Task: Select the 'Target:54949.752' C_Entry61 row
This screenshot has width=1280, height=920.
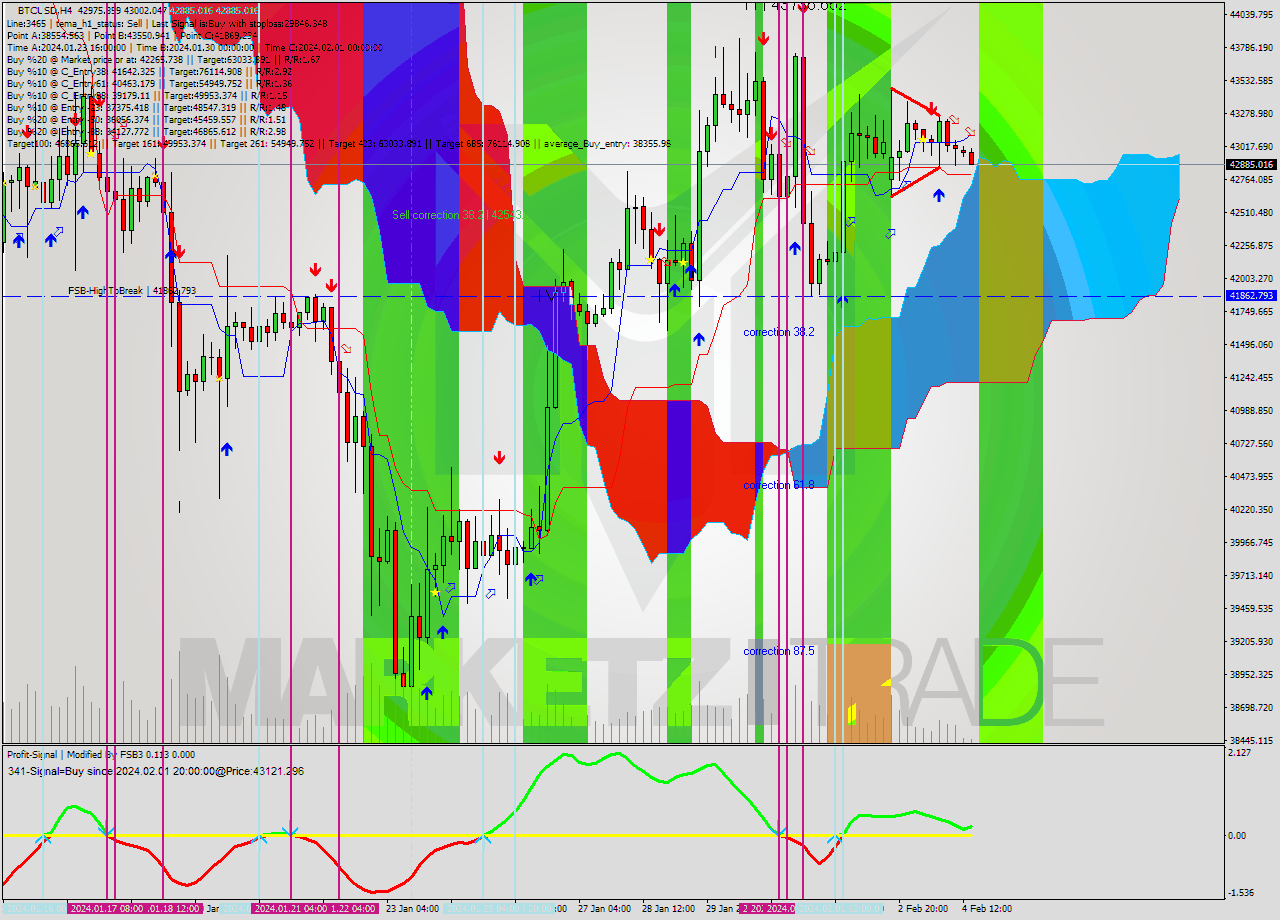Action: [149, 83]
